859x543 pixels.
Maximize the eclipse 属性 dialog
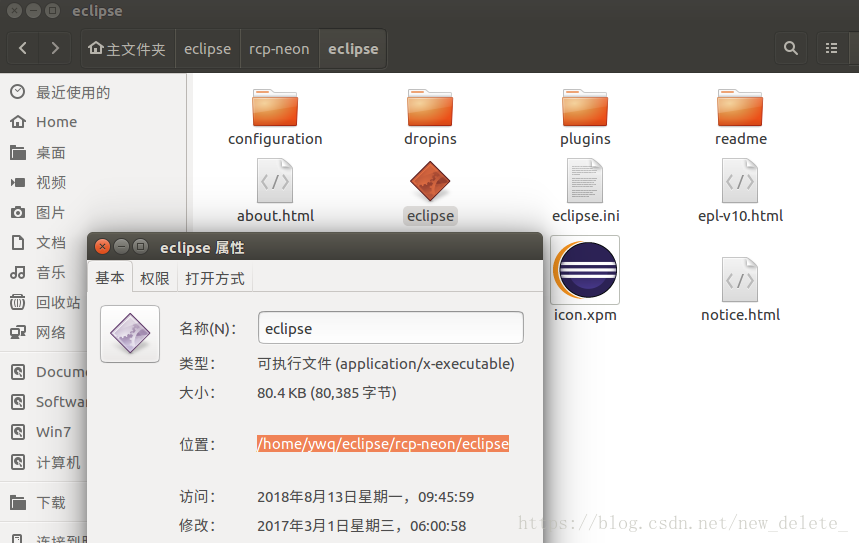pyautogui.click(x=141, y=247)
